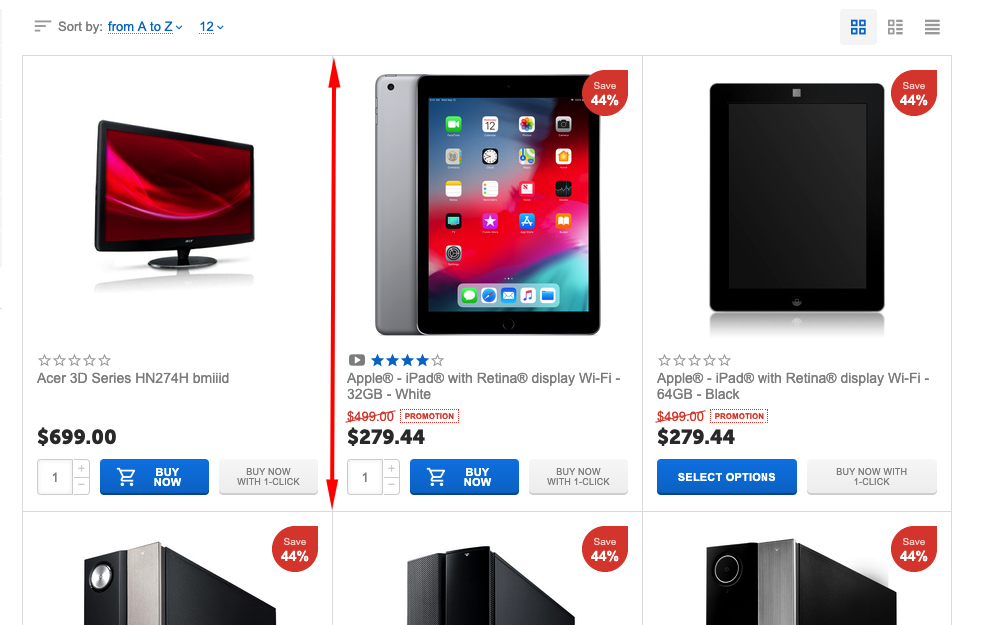Click Save 44% badge on iPad 64GB Black

click(x=913, y=93)
